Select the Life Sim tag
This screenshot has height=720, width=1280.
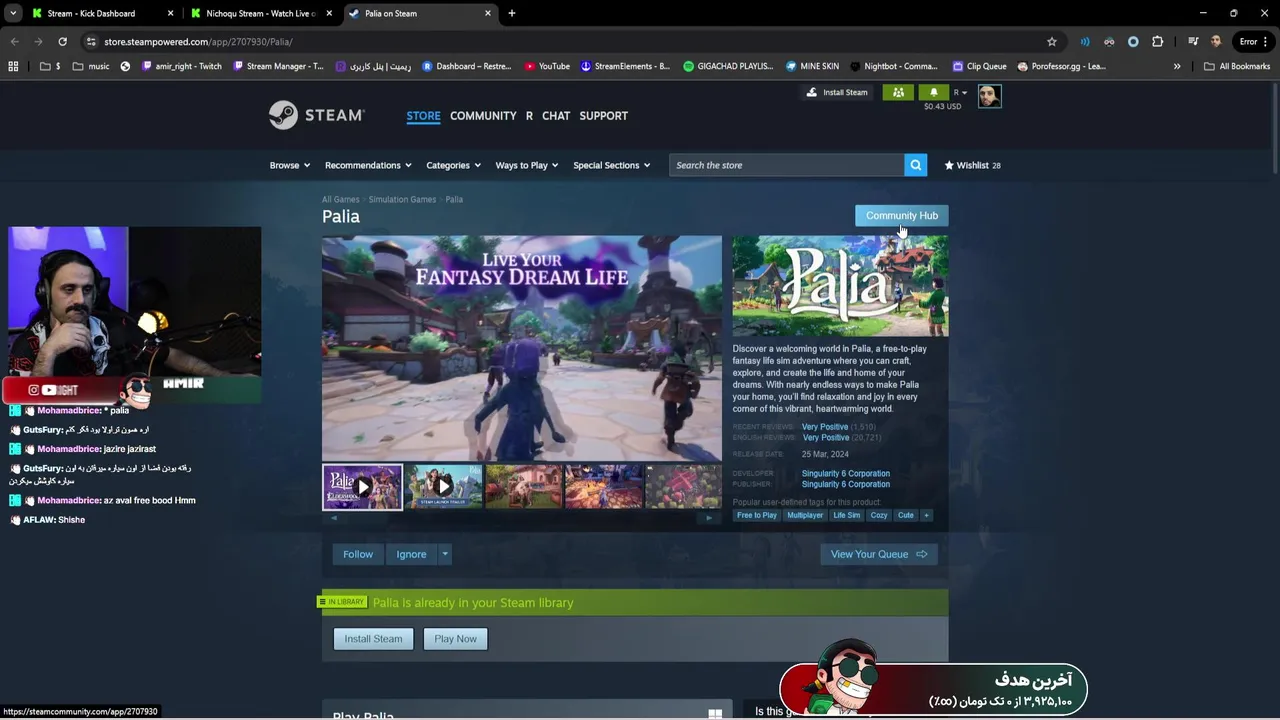click(846, 515)
